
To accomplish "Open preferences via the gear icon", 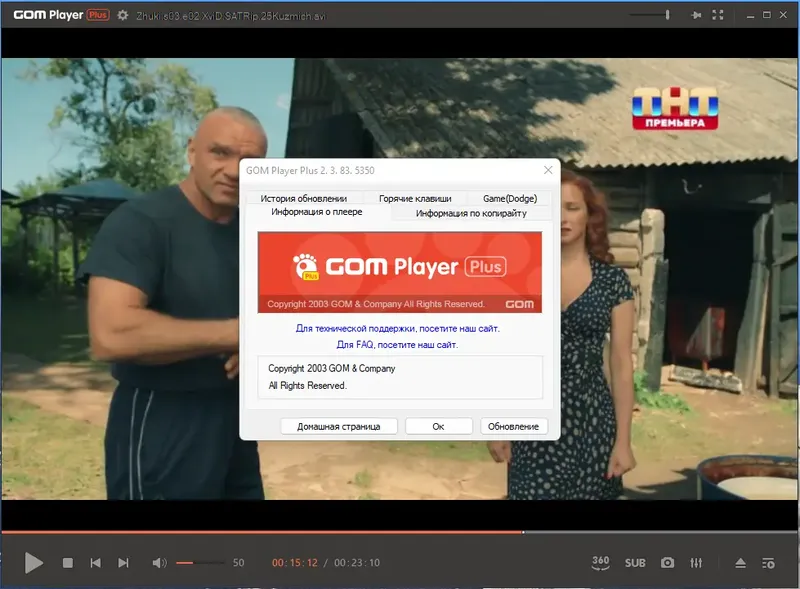I will tap(121, 15).
